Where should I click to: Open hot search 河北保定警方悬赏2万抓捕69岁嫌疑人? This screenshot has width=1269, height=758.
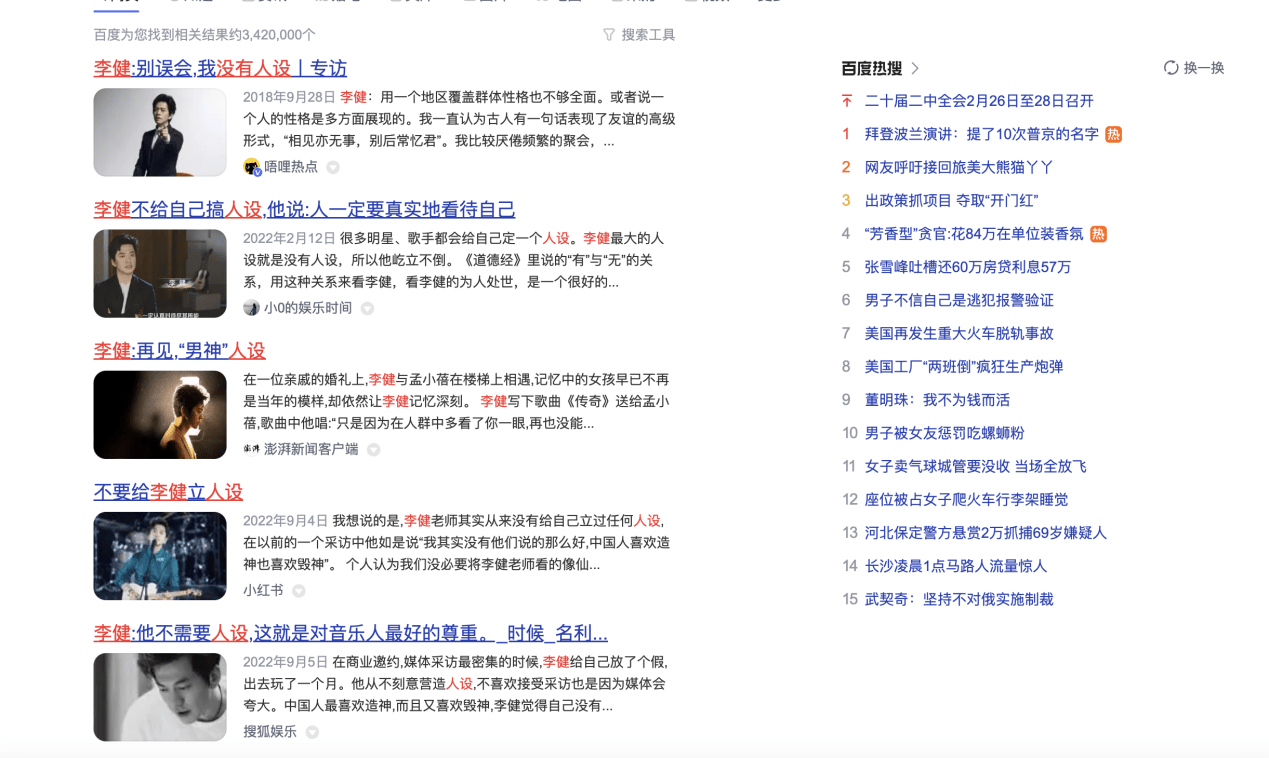point(985,533)
